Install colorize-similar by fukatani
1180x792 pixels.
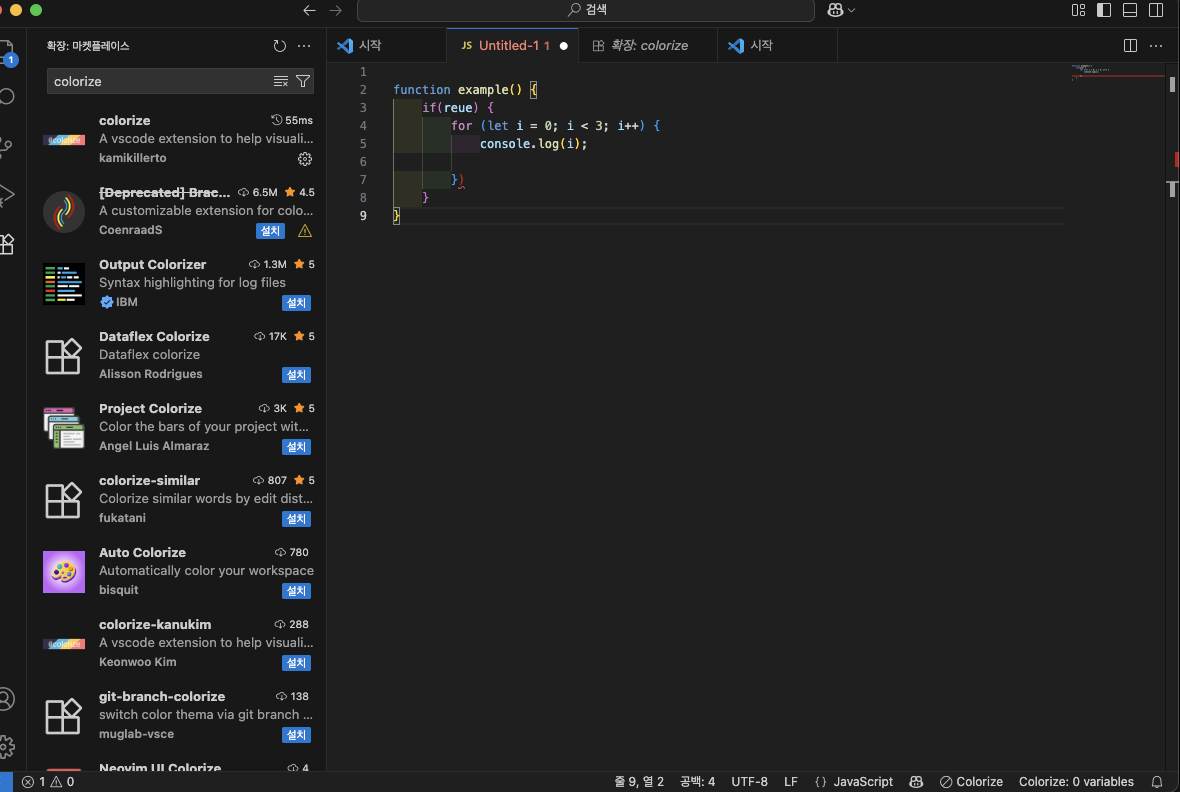coord(297,519)
